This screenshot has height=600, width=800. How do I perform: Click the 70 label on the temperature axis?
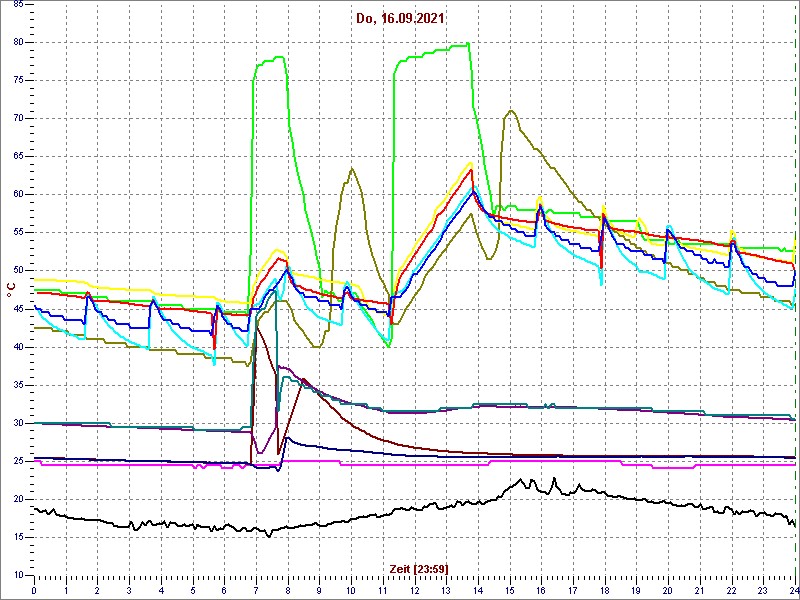point(17,118)
